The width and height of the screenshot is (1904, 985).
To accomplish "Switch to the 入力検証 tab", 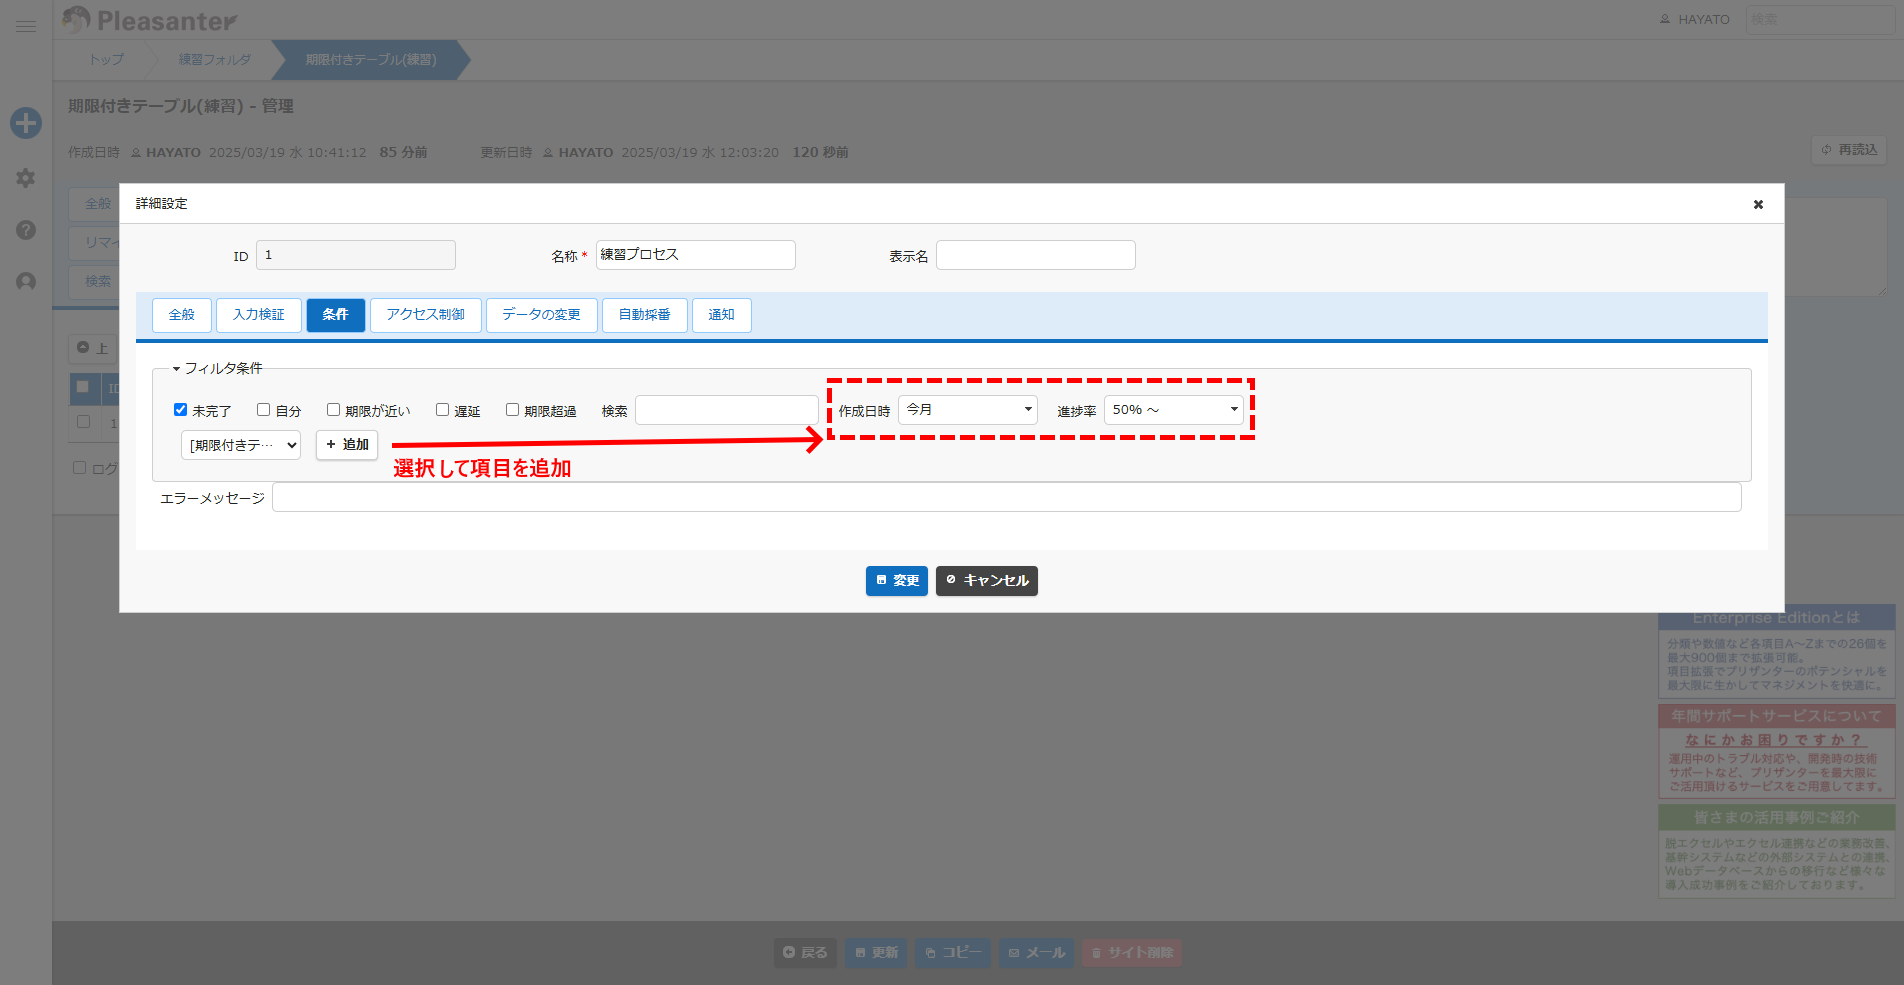I will tap(259, 315).
